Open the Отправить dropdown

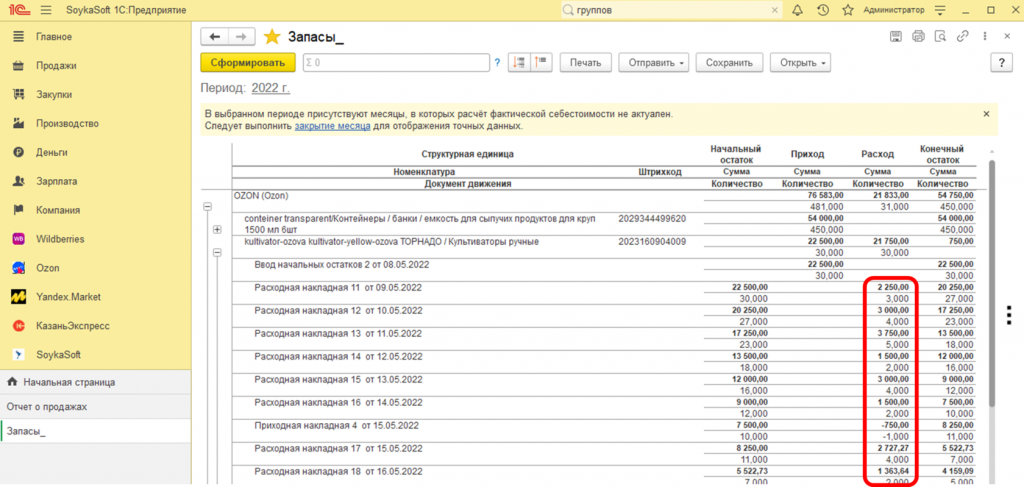(654, 63)
